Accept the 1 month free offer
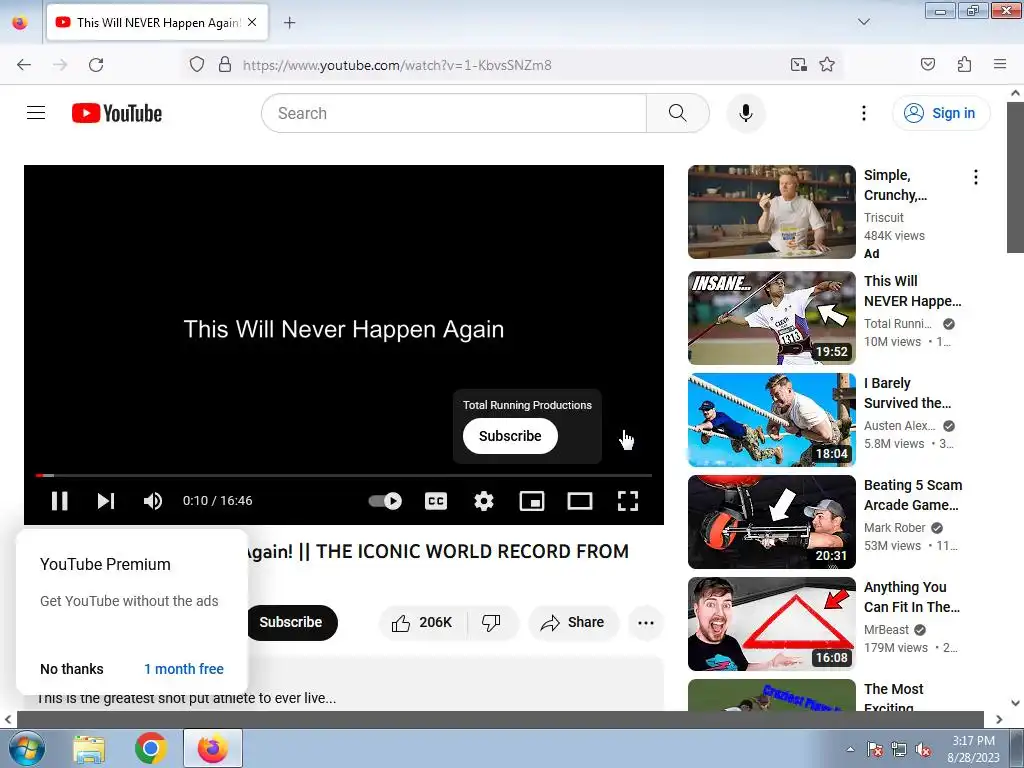The image size is (1024, 768). click(x=184, y=669)
